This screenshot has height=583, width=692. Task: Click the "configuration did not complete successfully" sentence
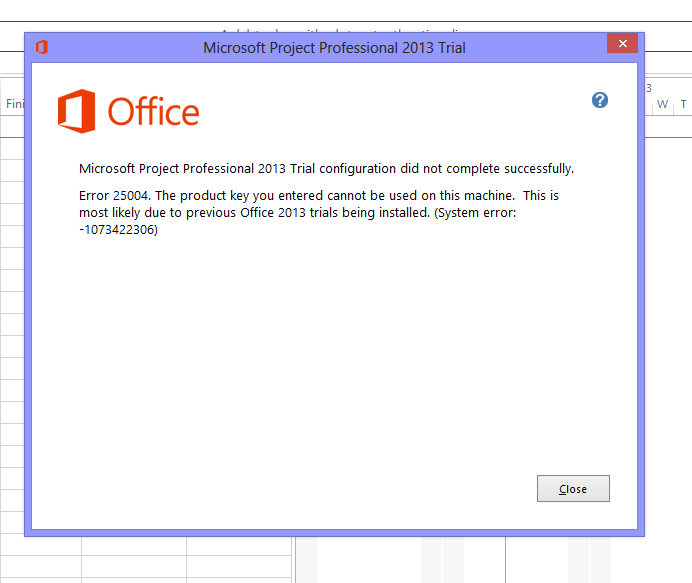447,169
